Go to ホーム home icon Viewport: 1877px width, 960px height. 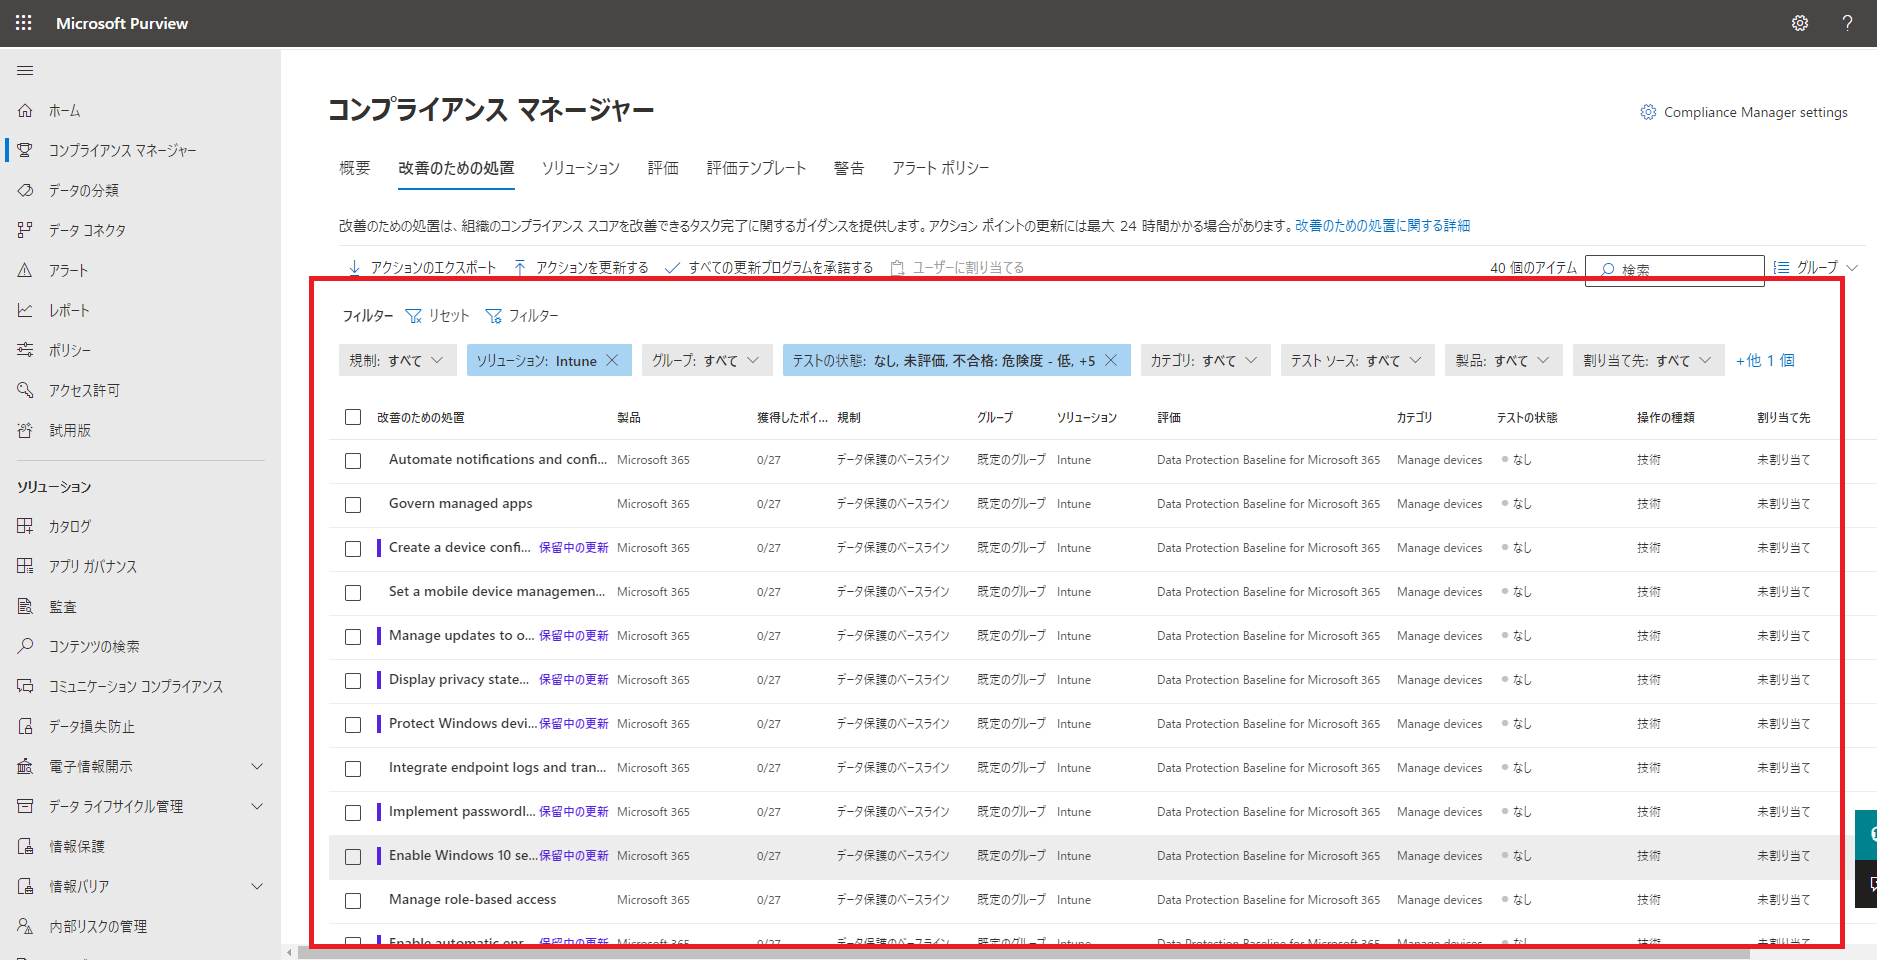[25, 110]
